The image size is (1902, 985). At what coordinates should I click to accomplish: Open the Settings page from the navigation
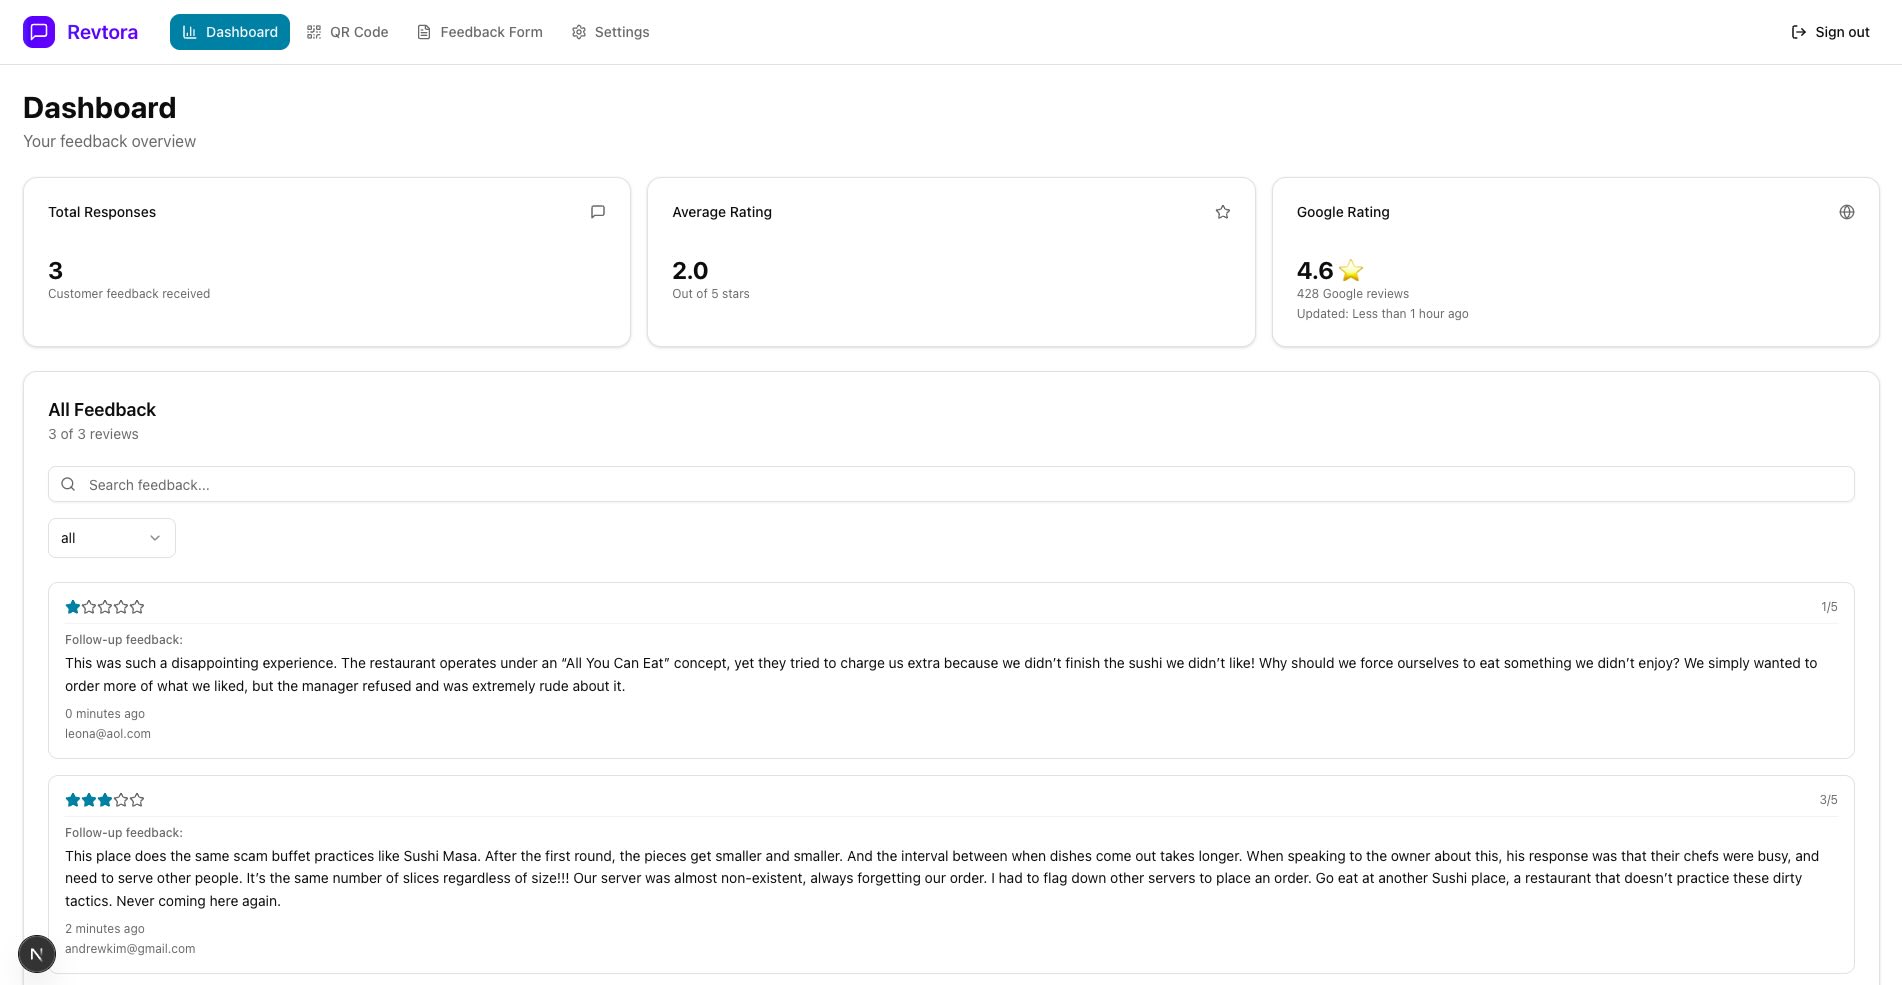(x=610, y=31)
